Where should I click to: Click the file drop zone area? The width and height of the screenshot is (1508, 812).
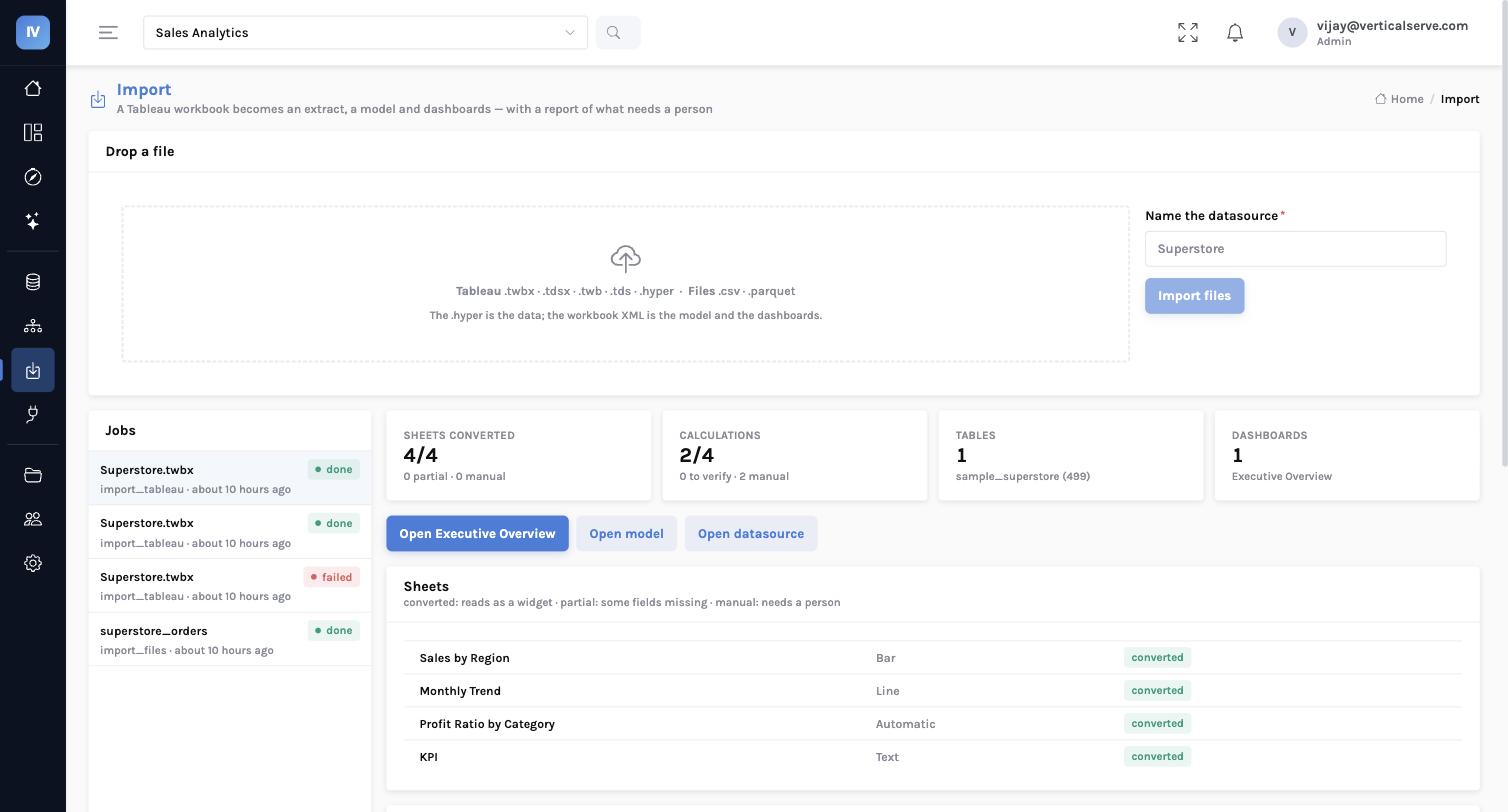pos(626,284)
